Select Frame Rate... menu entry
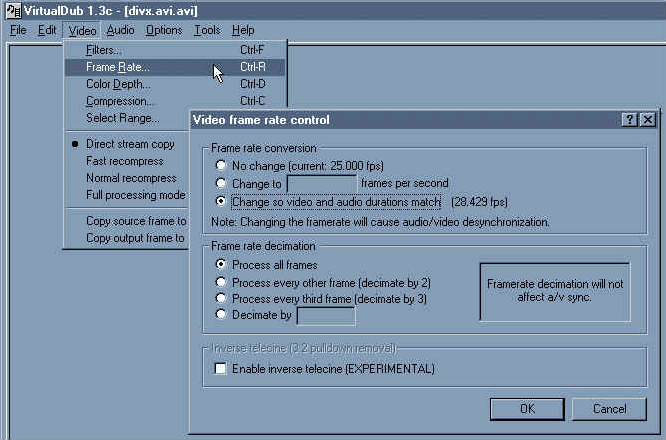This screenshot has height=440, width=666. (175, 67)
